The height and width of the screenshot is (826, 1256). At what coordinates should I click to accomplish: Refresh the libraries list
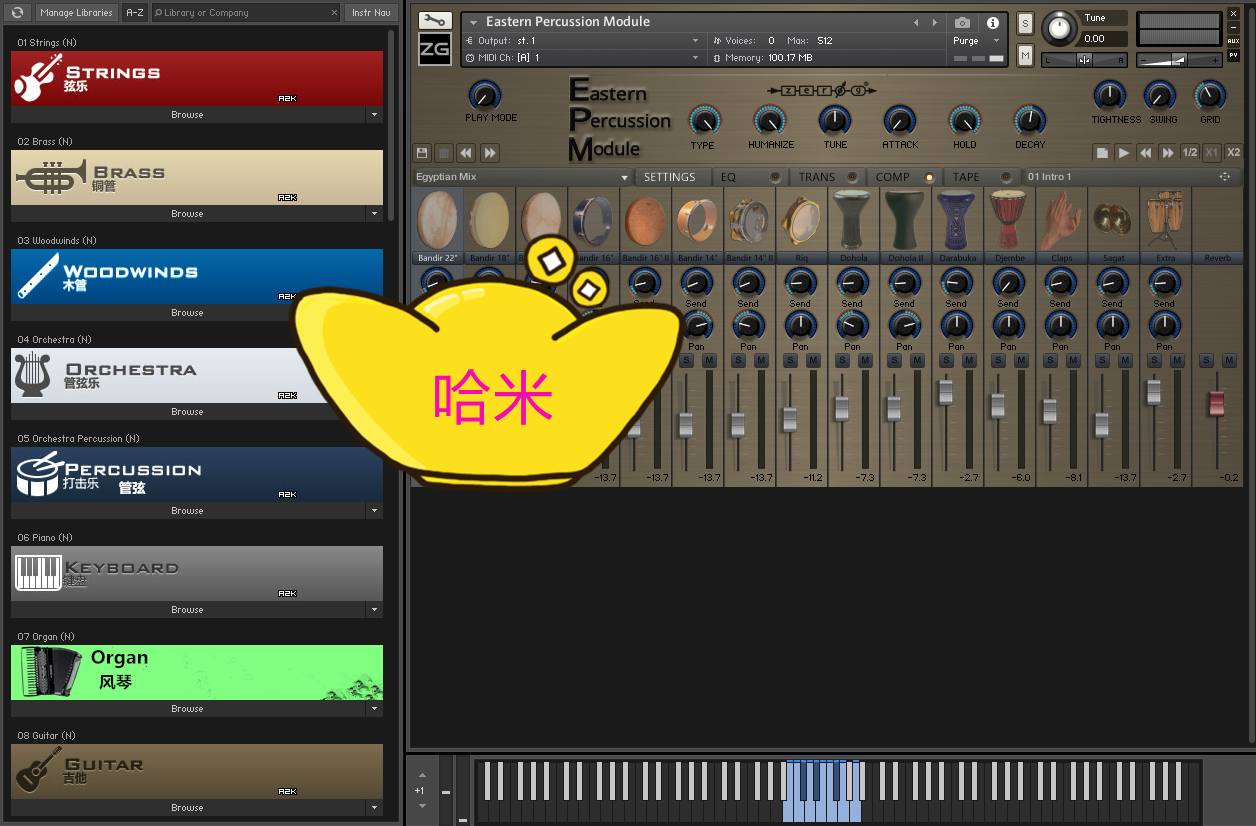pos(18,12)
